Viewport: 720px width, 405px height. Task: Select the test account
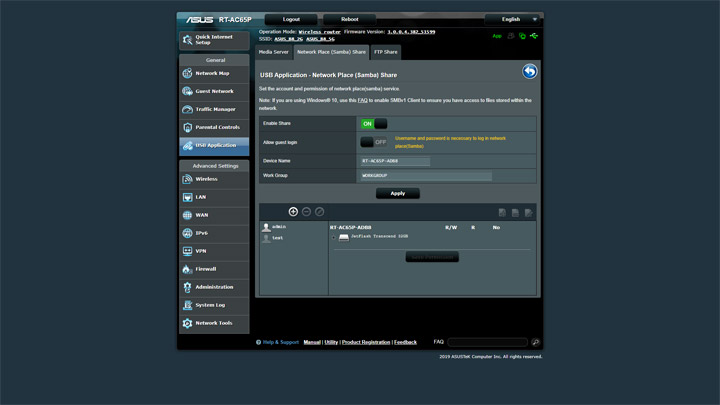tap(277, 238)
